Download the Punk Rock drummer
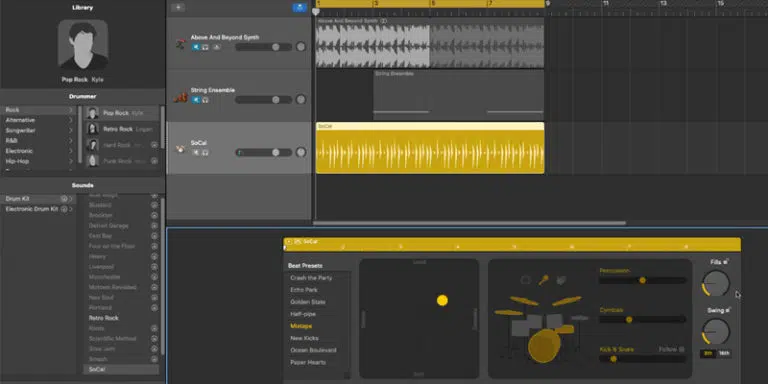This screenshot has height=384, width=768. [x=154, y=161]
